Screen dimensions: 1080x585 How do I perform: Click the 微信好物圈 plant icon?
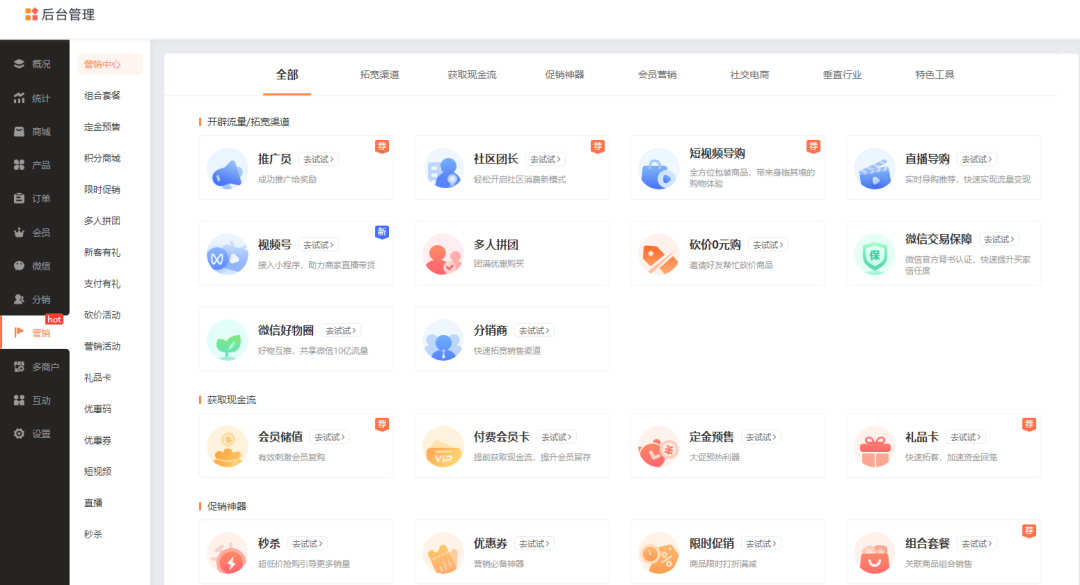click(227, 340)
